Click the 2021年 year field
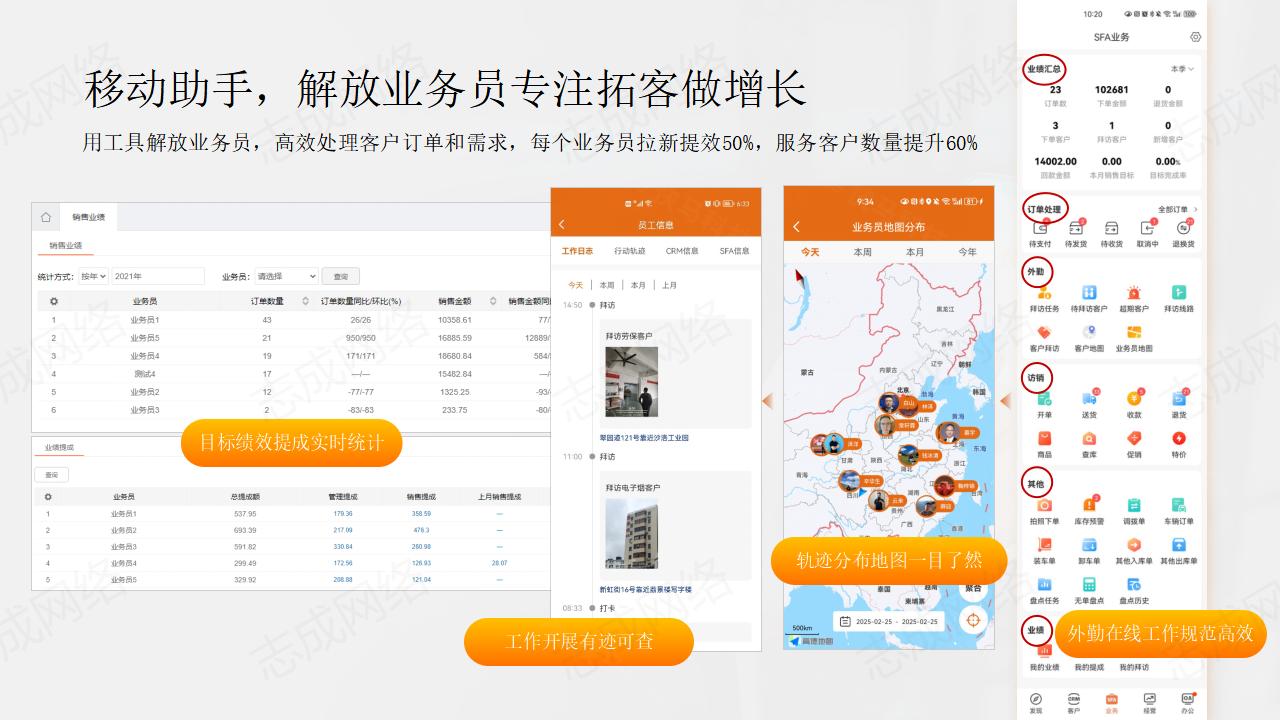Screen dimensions: 1280x720 [158, 276]
